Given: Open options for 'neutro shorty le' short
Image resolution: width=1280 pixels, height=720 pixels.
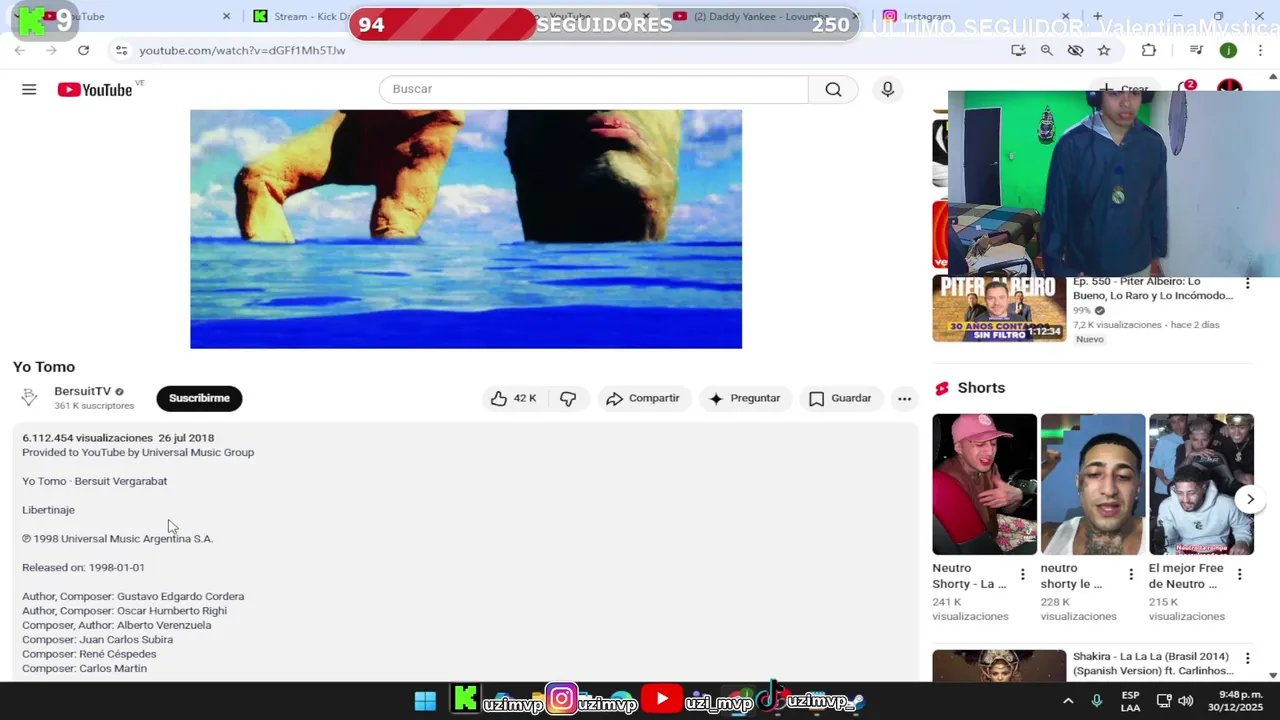Looking at the screenshot, I should tap(1131, 574).
